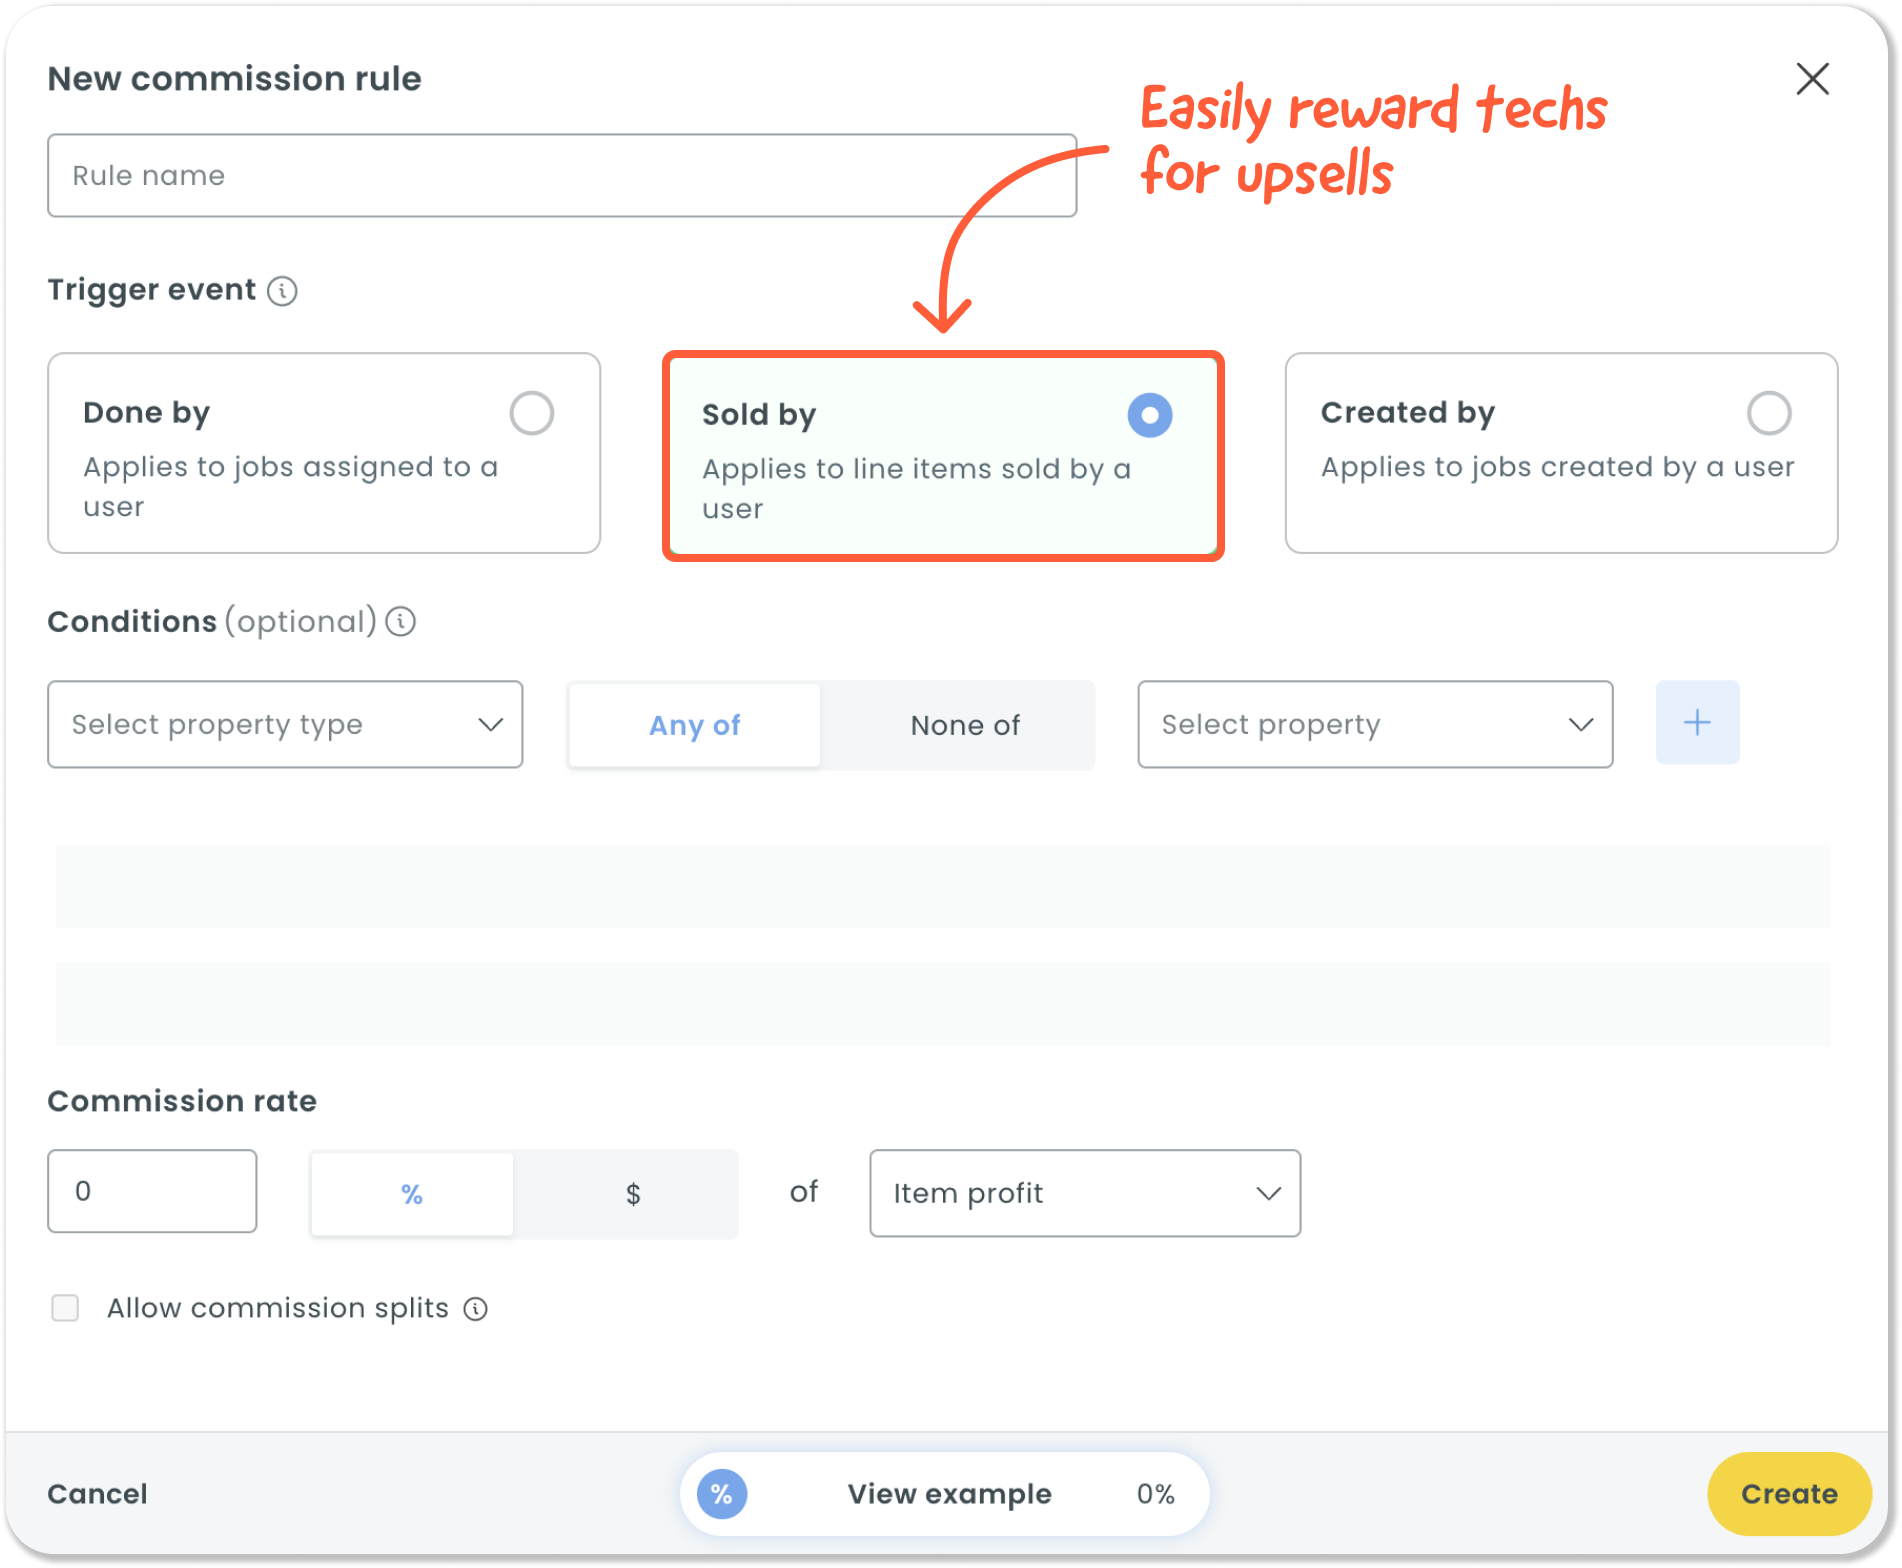This screenshot has width=1902, height=1568.
Task: Set commission rate type to percent
Action: [412, 1193]
